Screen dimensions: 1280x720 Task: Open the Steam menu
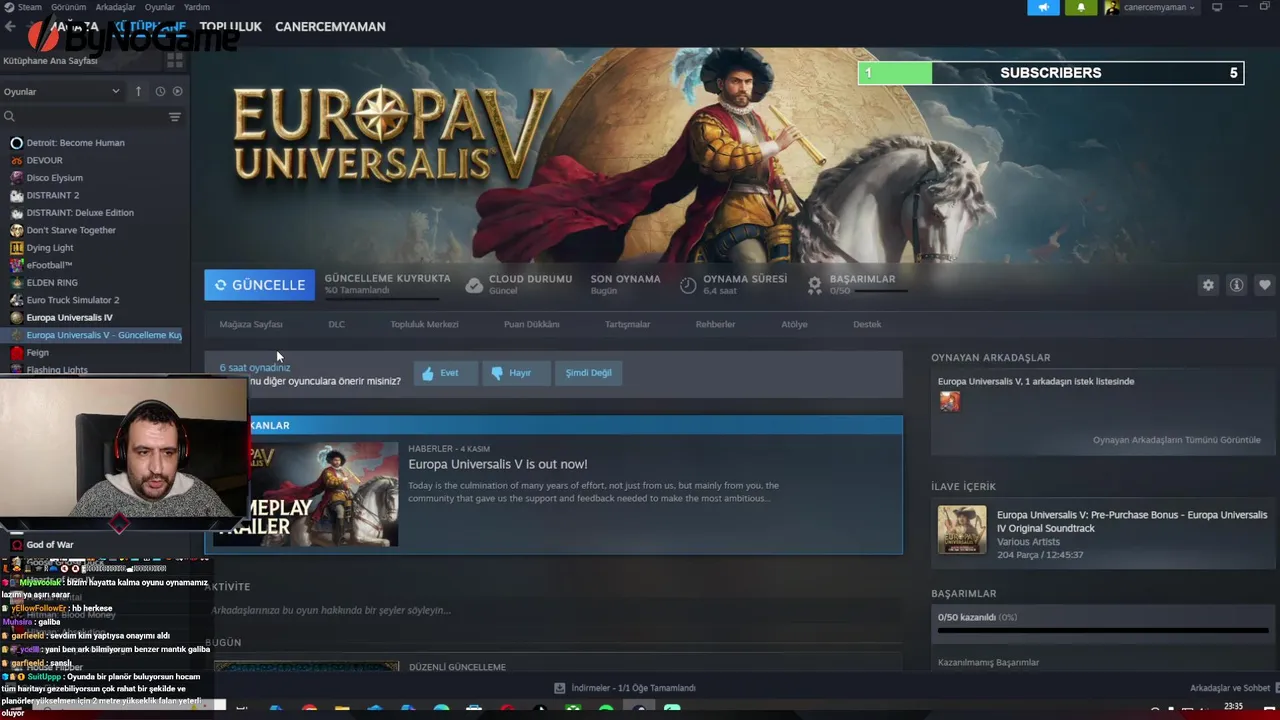coord(23,7)
